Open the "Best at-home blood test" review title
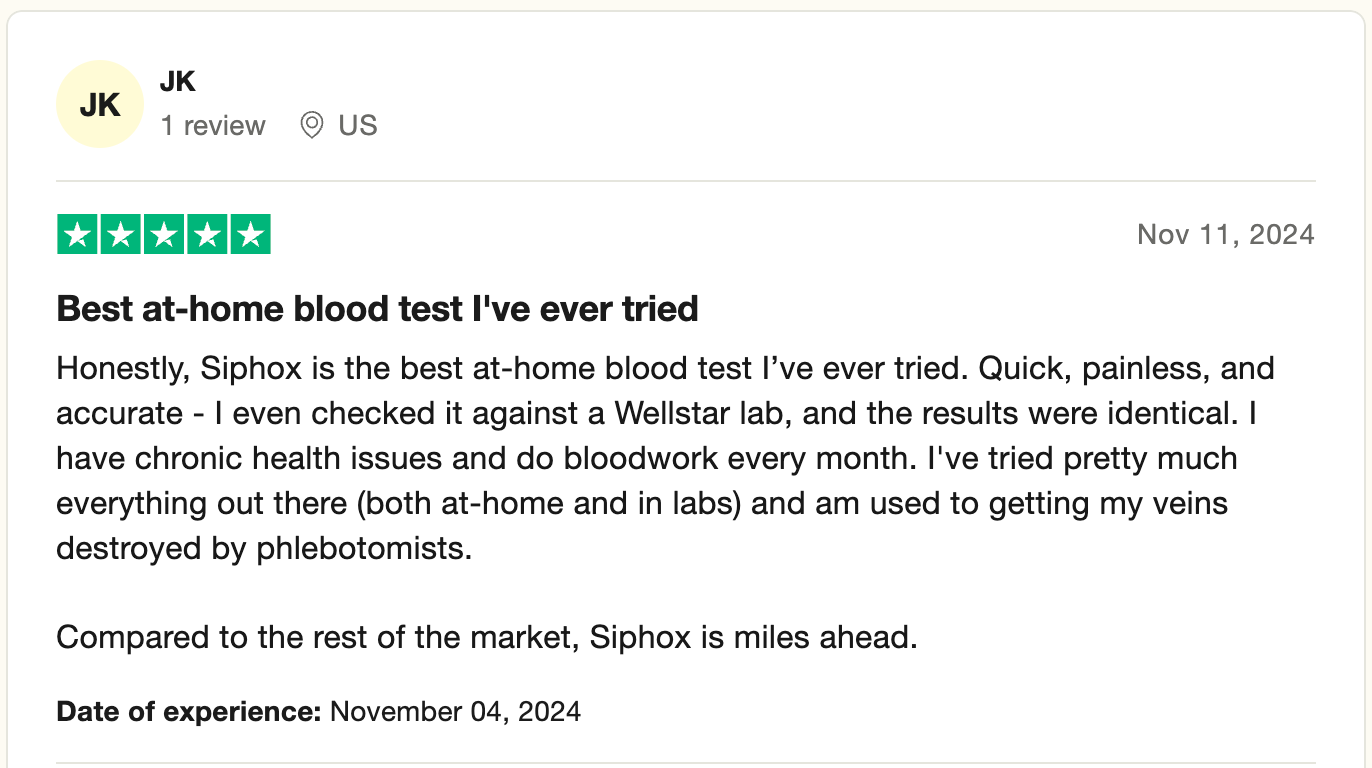The height and width of the screenshot is (768, 1372). coord(377,309)
